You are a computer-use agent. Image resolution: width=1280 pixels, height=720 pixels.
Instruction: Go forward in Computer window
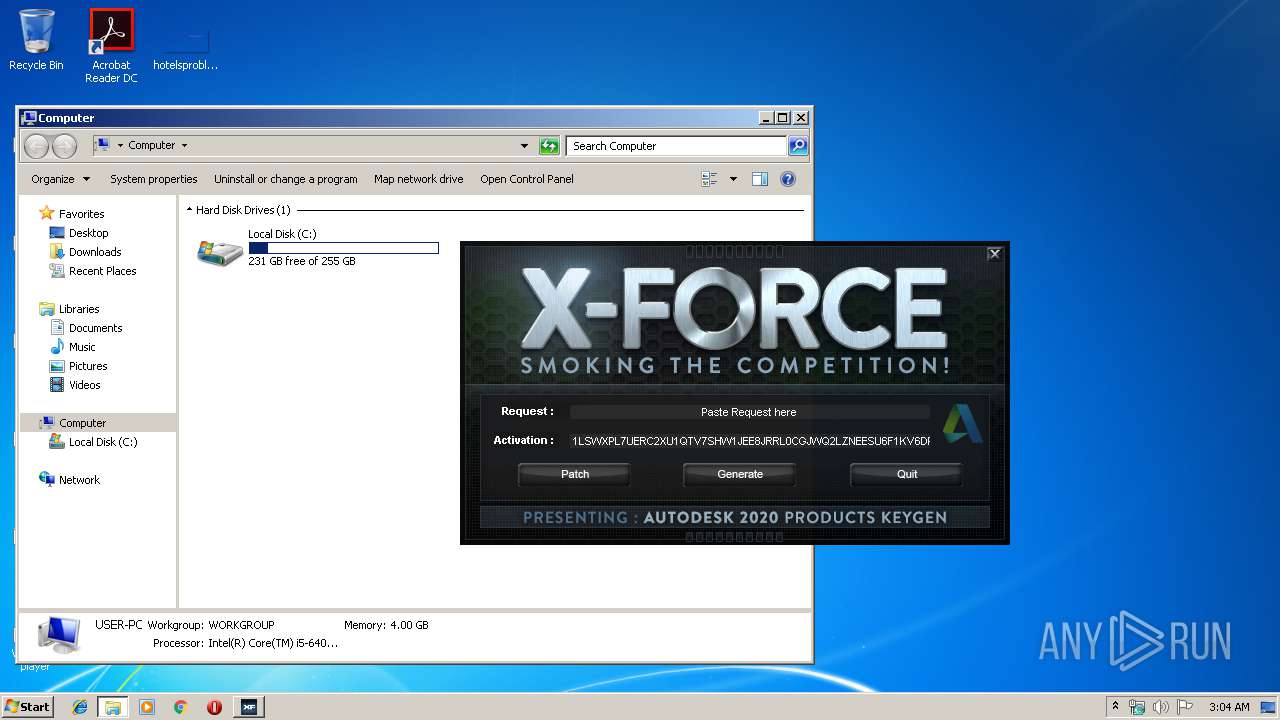pos(64,146)
